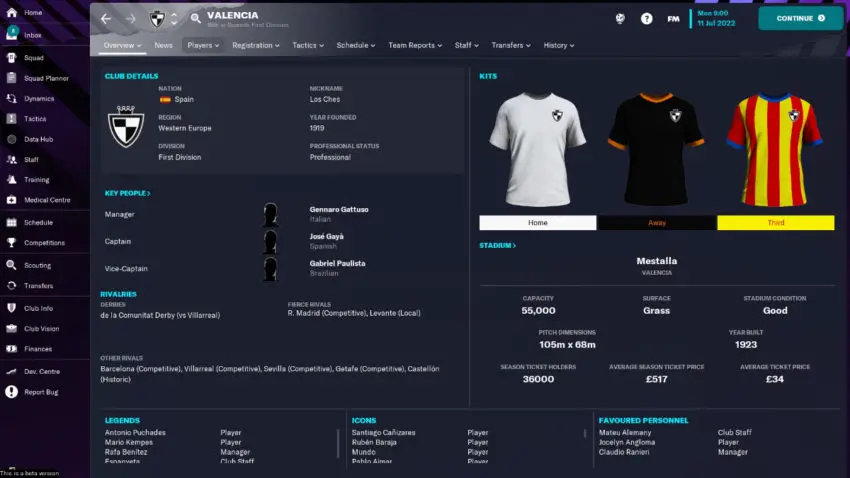Open Dev. Centre icon in sidebar
Viewport: 850px width, 478px height.
coord(11,371)
